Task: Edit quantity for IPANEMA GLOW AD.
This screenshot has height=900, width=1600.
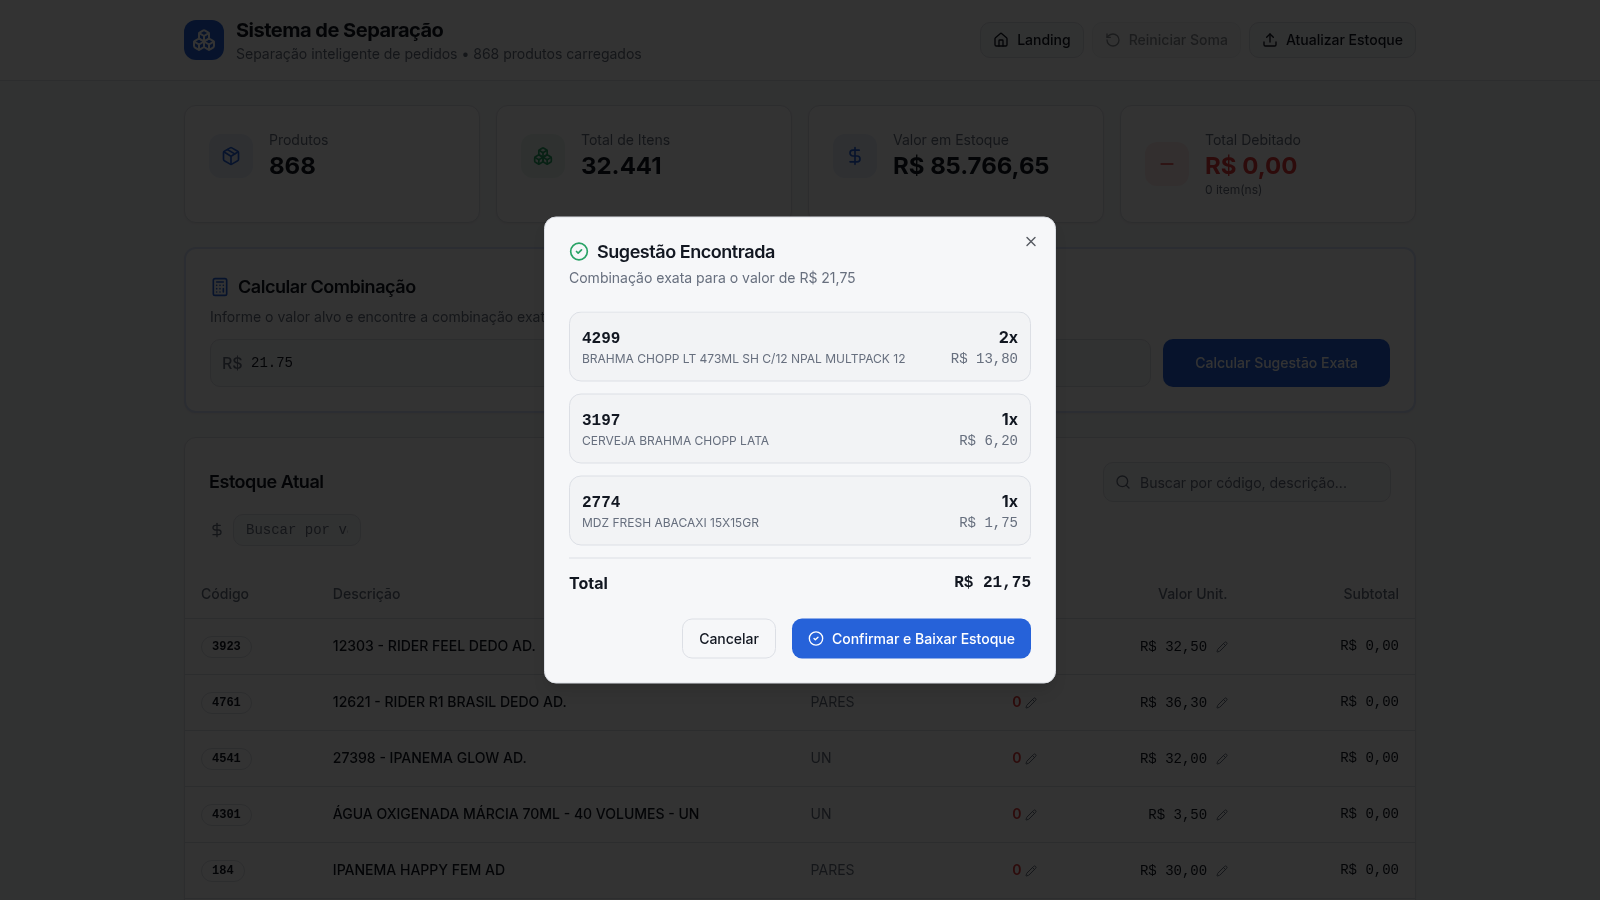Action: [x=1031, y=759]
